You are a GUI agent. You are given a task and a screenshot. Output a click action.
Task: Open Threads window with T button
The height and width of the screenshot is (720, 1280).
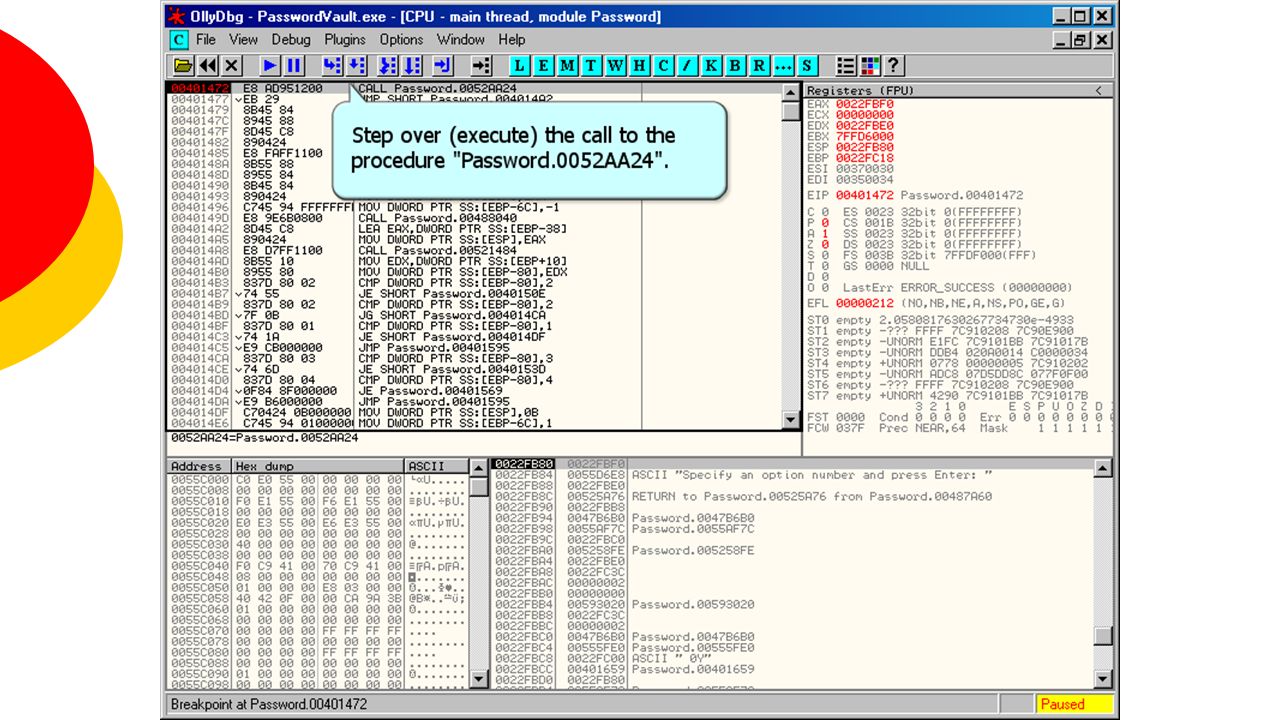pos(592,66)
